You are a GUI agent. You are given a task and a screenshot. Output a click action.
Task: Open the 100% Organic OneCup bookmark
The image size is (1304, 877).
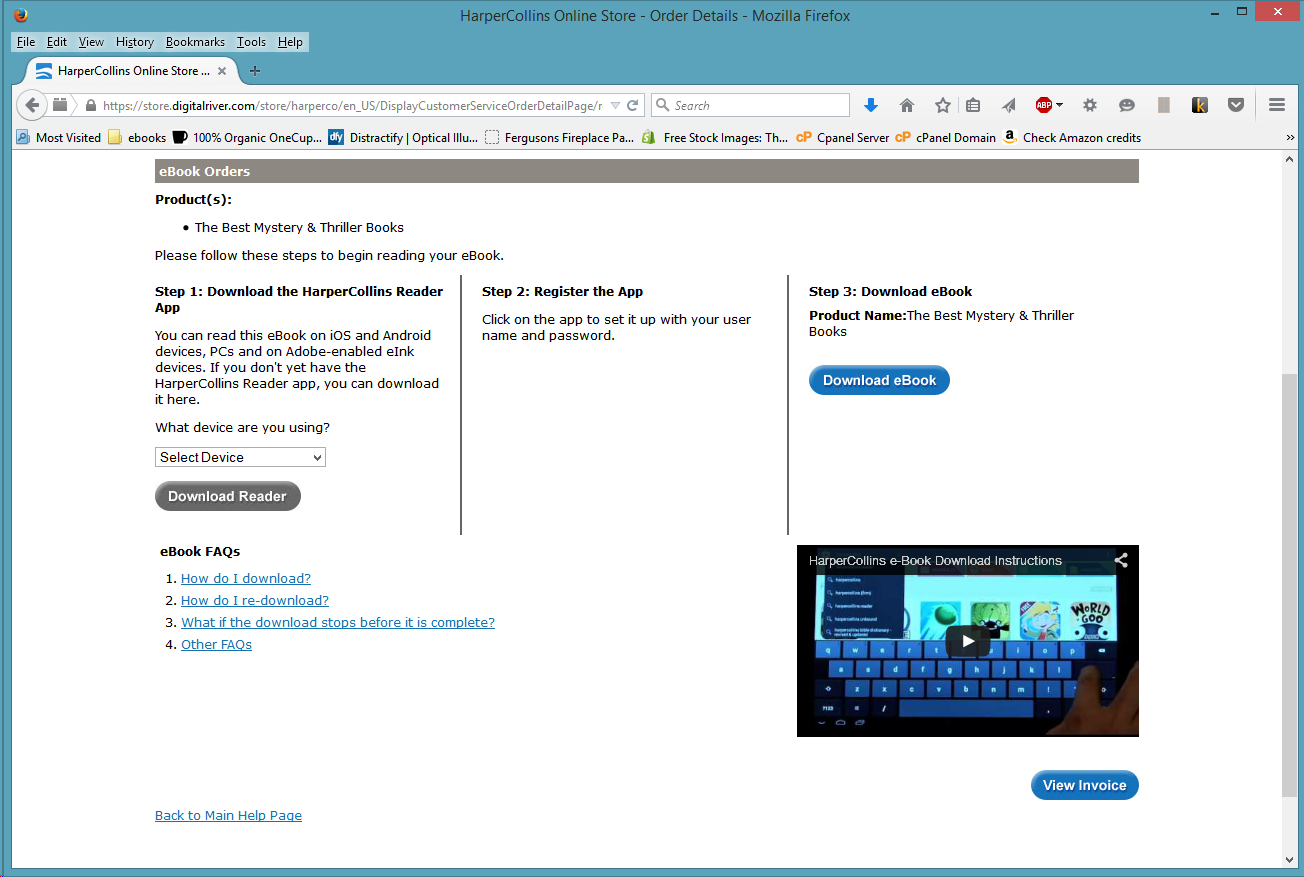click(247, 138)
